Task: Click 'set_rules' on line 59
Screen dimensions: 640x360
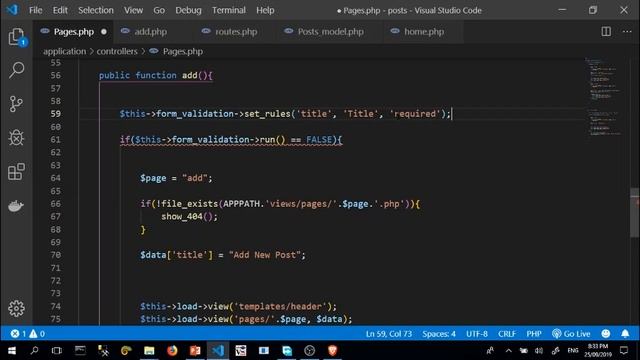Action: pyautogui.click(x=267, y=114)
